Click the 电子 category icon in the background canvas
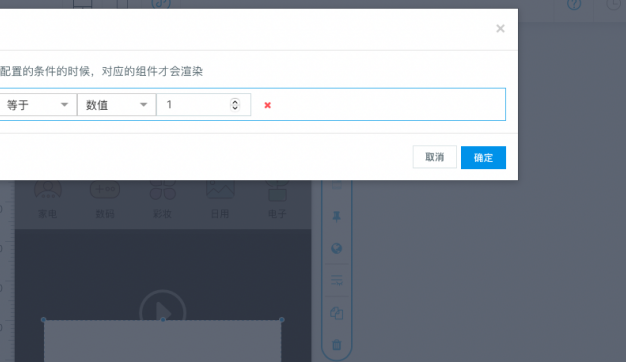 [x=277, y=191]
